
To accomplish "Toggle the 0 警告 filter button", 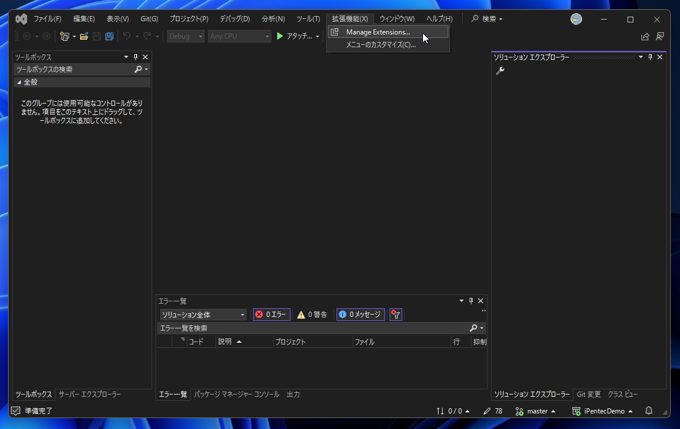I will tap(312, 314).
